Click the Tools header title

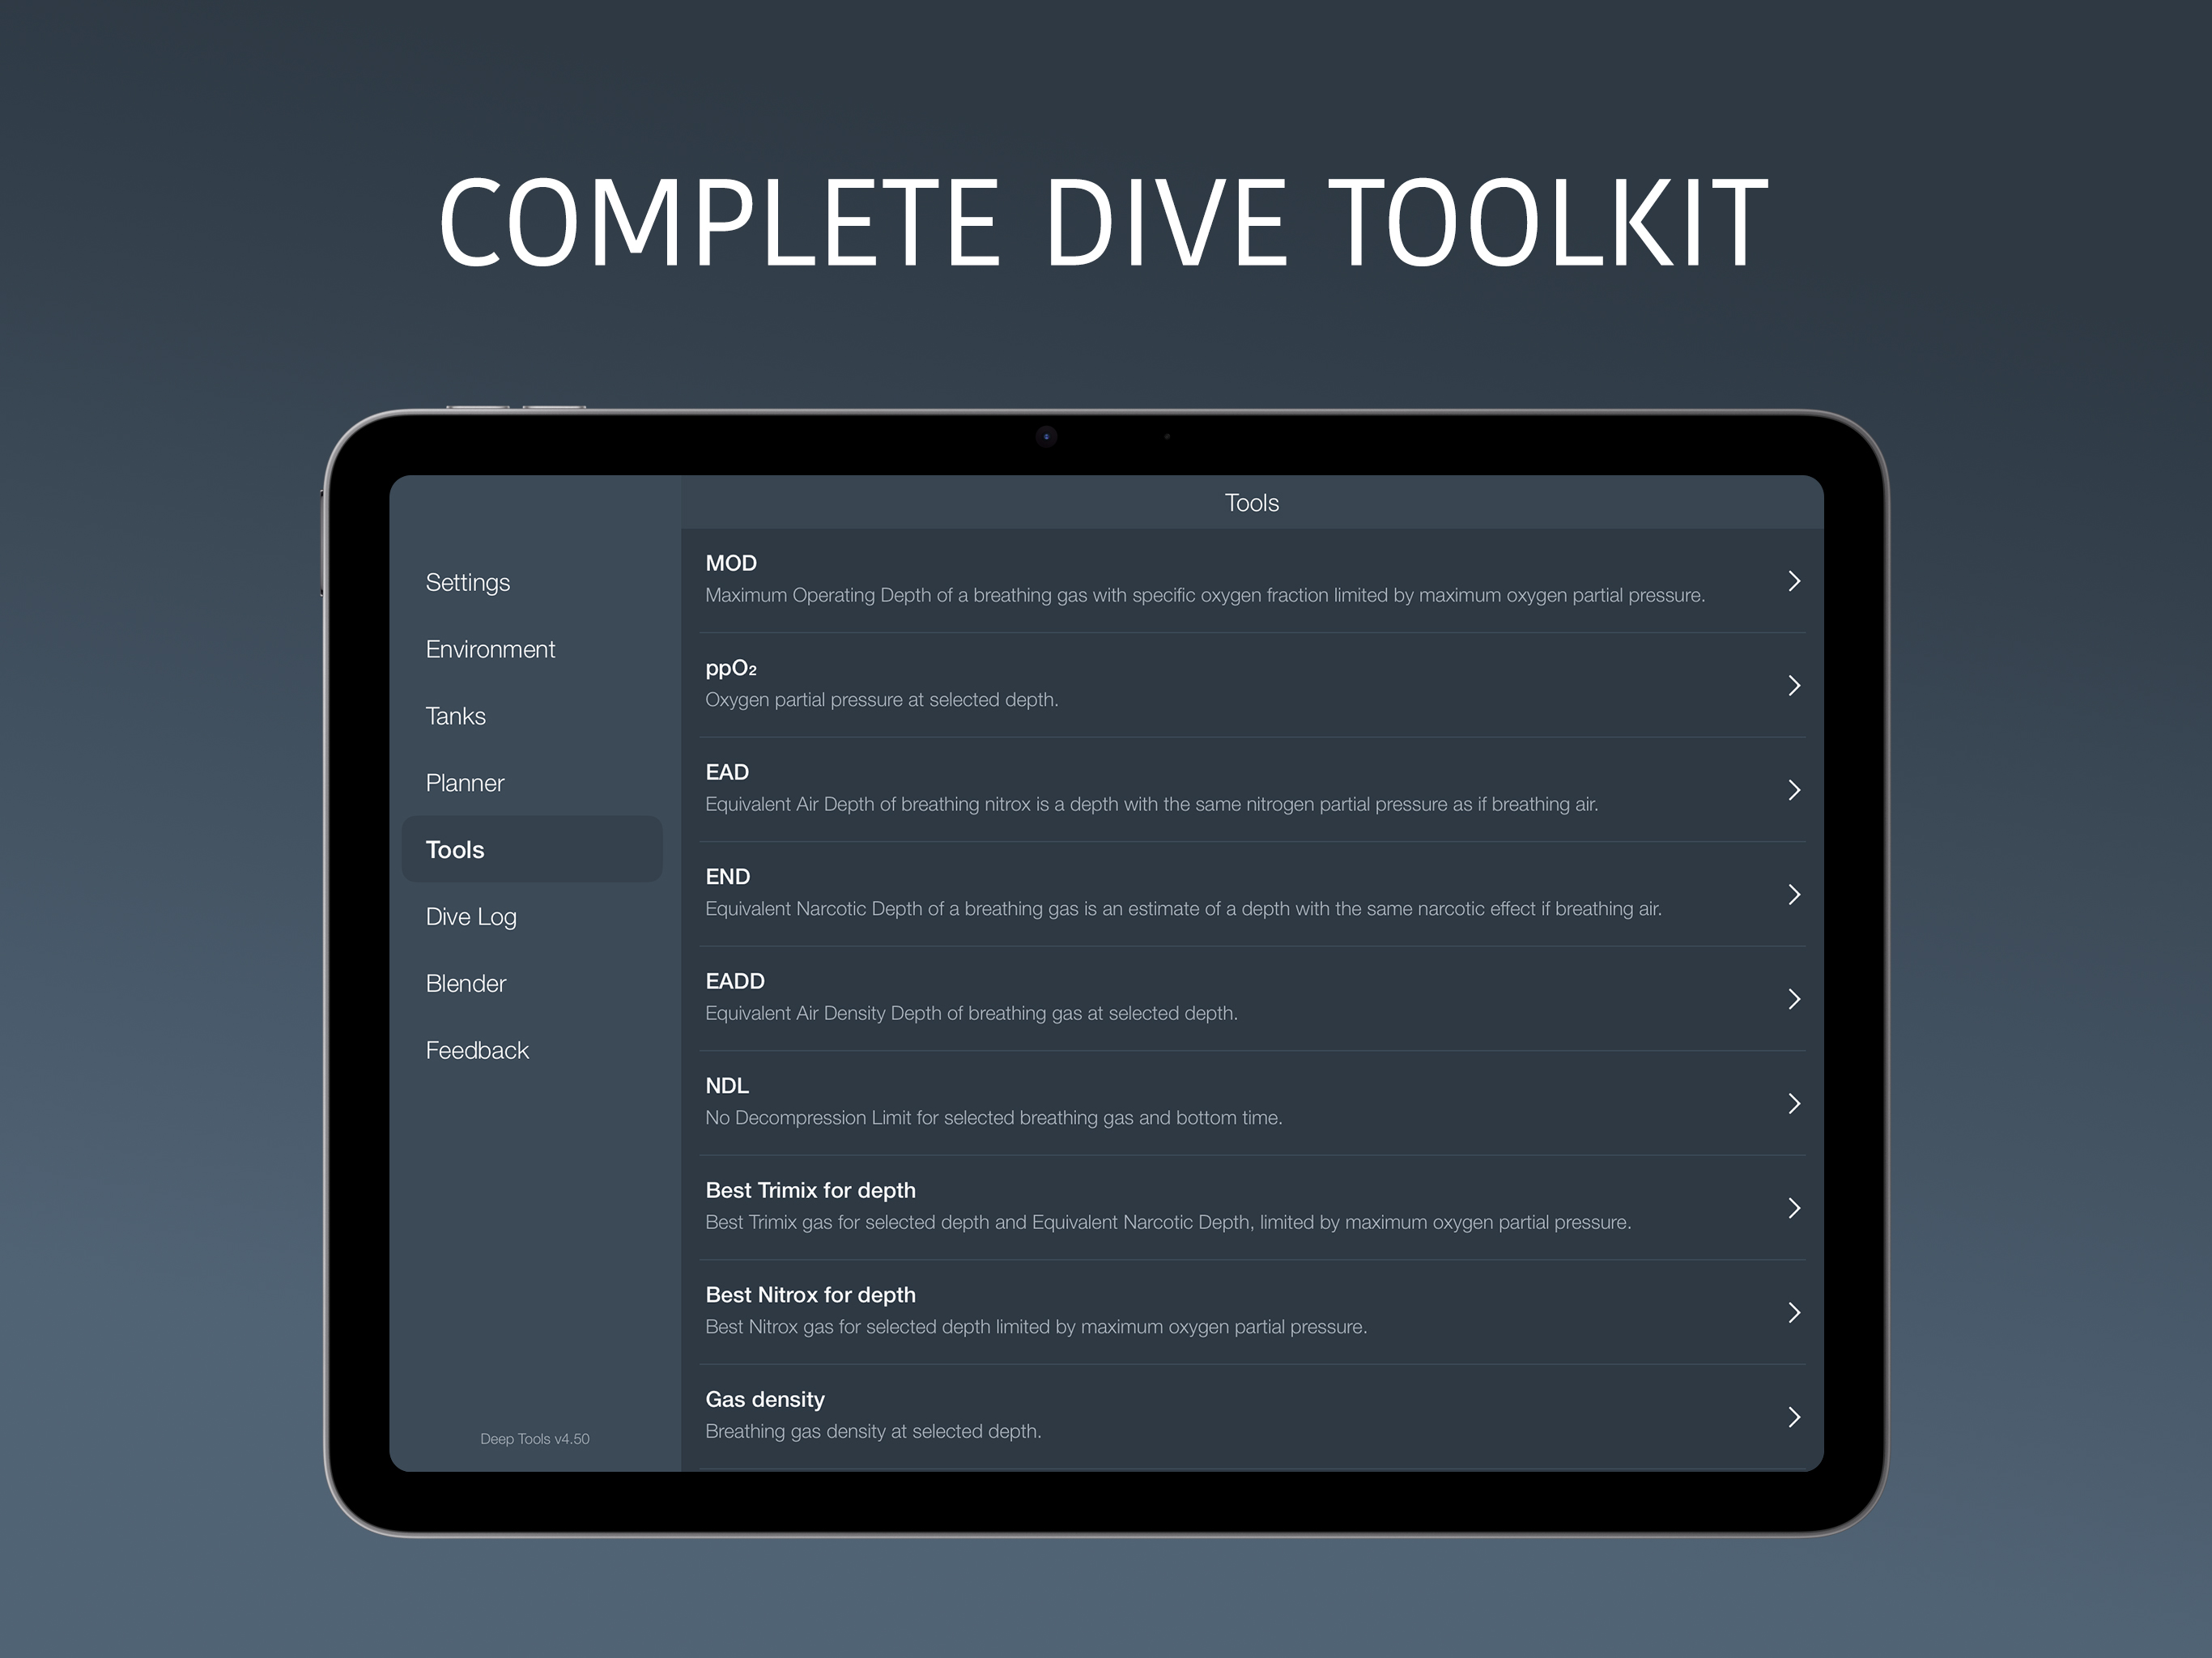pyautogui.click(x=1252, y=503)
